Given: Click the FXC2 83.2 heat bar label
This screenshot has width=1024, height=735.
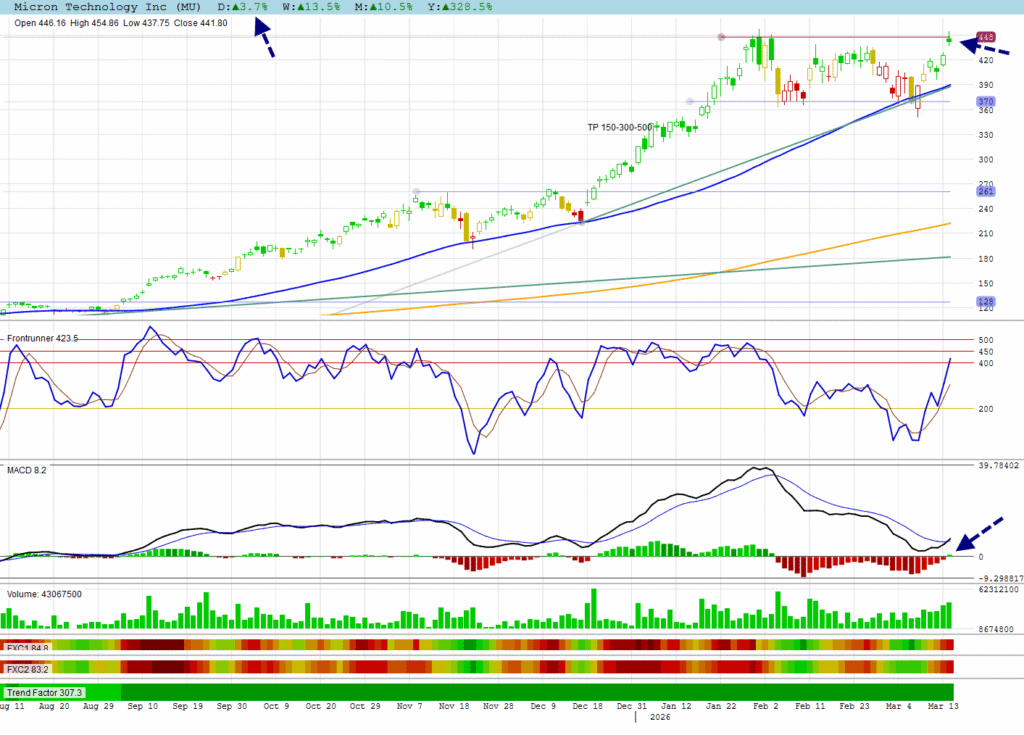Looking at the screenshot, I should [28, 668].
